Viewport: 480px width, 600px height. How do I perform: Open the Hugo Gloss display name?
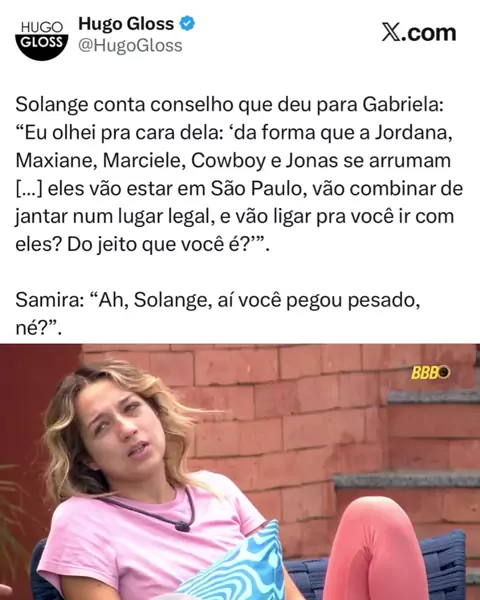126,24
